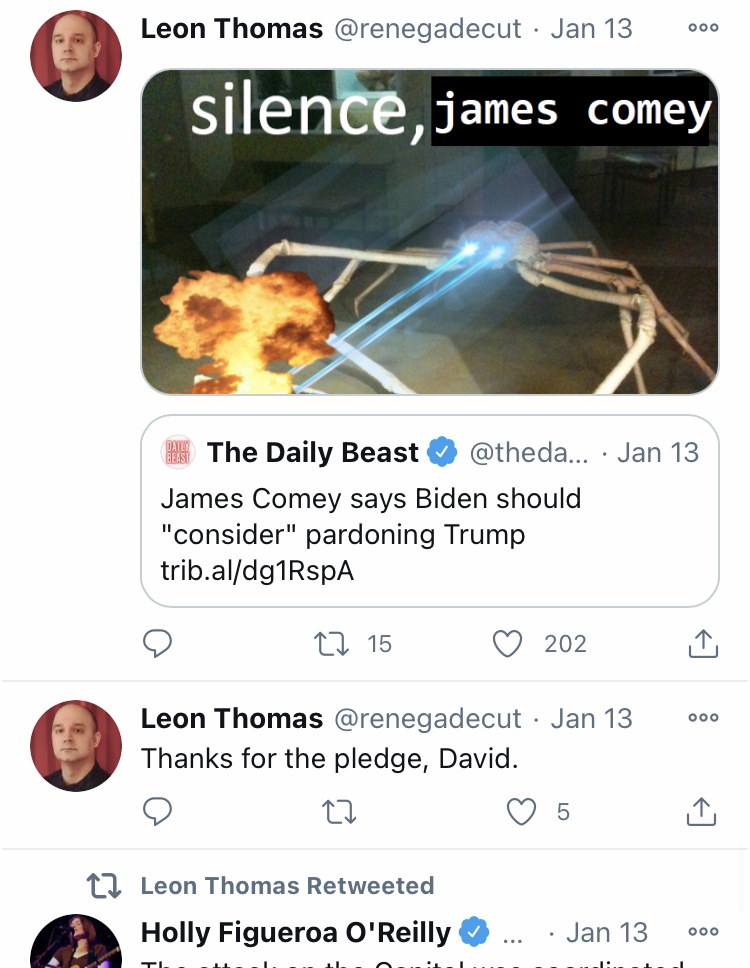The height and width of the screenshot is (968, 750).
Task: Open the 'Leon Thomas Retweeted' label
Action: tap(288, 885)
